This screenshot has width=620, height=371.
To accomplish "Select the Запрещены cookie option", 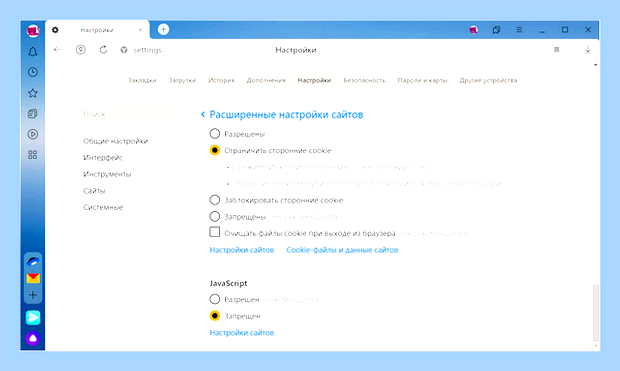I will (215, 216).
